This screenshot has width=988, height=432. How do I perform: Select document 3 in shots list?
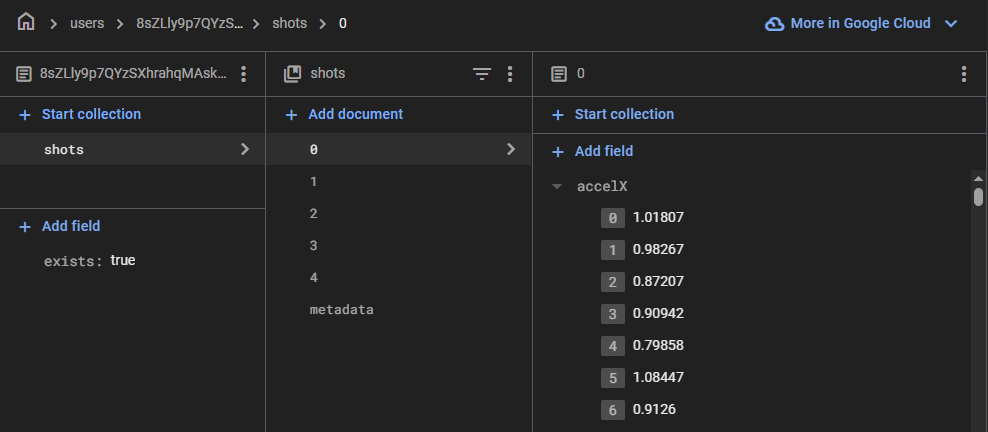(x=314, y=246)
